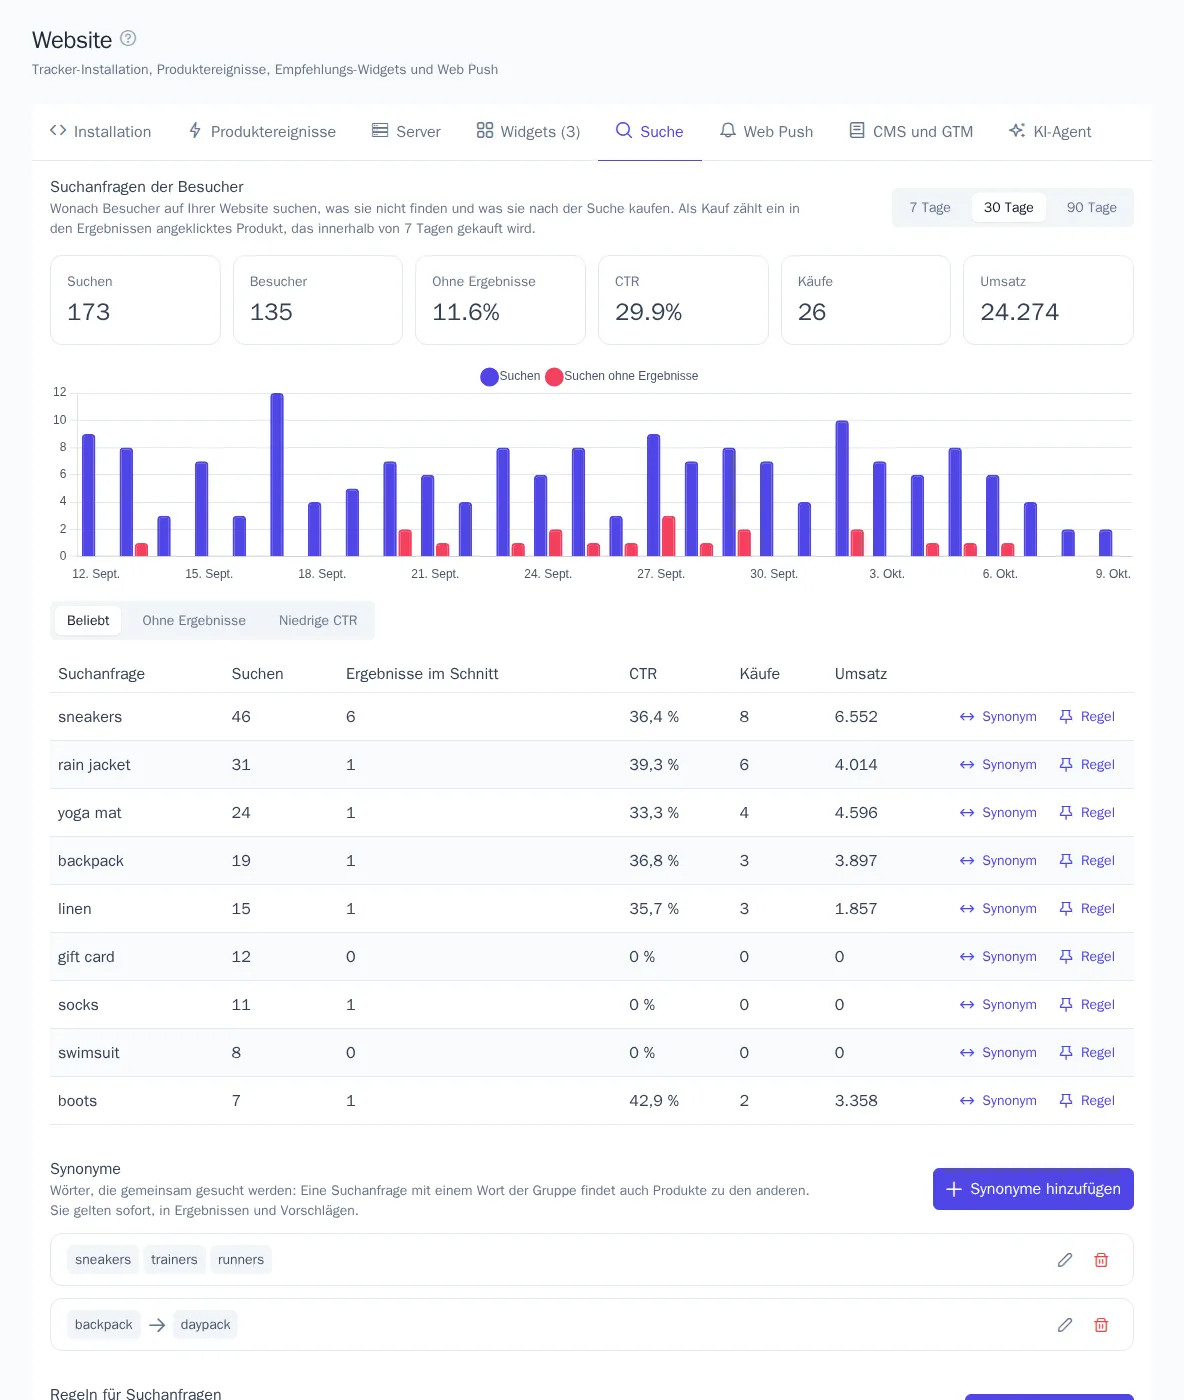Open the KI-Agent tab
Image resolution: width=1184 pixels, height=1400 pixels.
tap(1050, 131)
